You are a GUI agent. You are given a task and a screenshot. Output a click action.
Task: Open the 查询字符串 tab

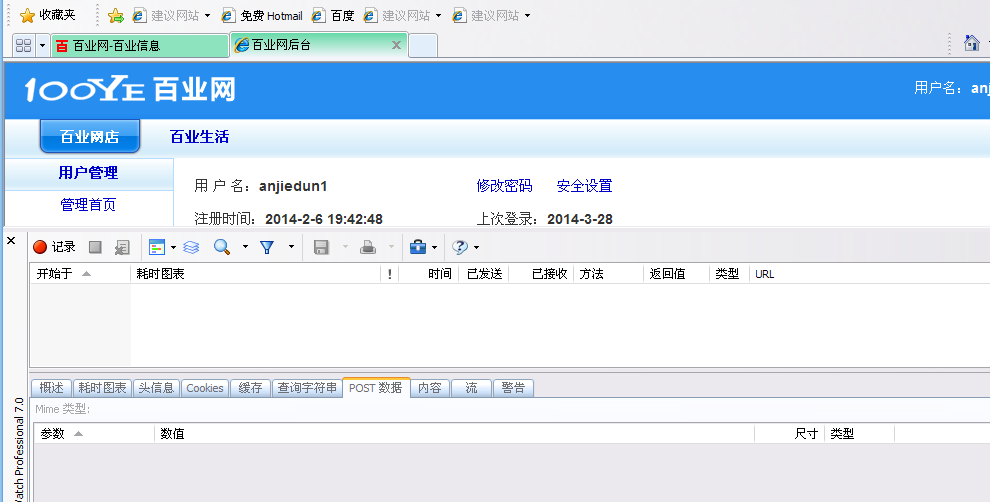307,388
